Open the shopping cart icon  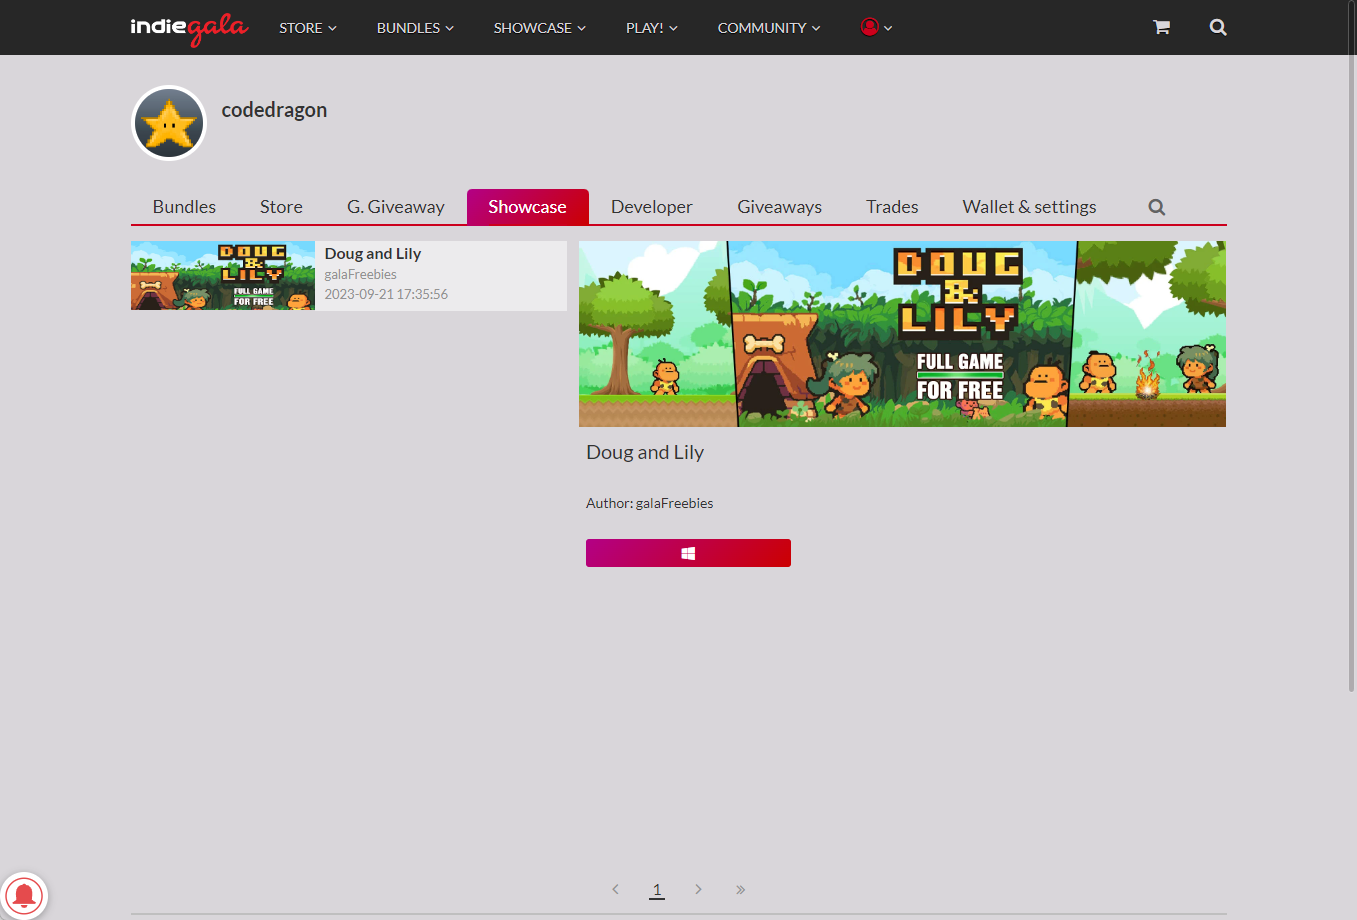1161,27
